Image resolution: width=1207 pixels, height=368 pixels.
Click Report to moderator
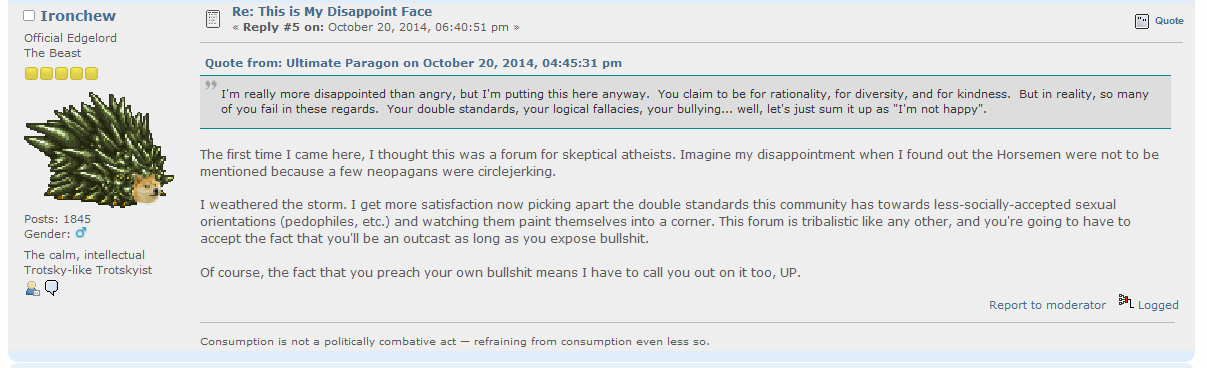click(x=1047, y=305)
